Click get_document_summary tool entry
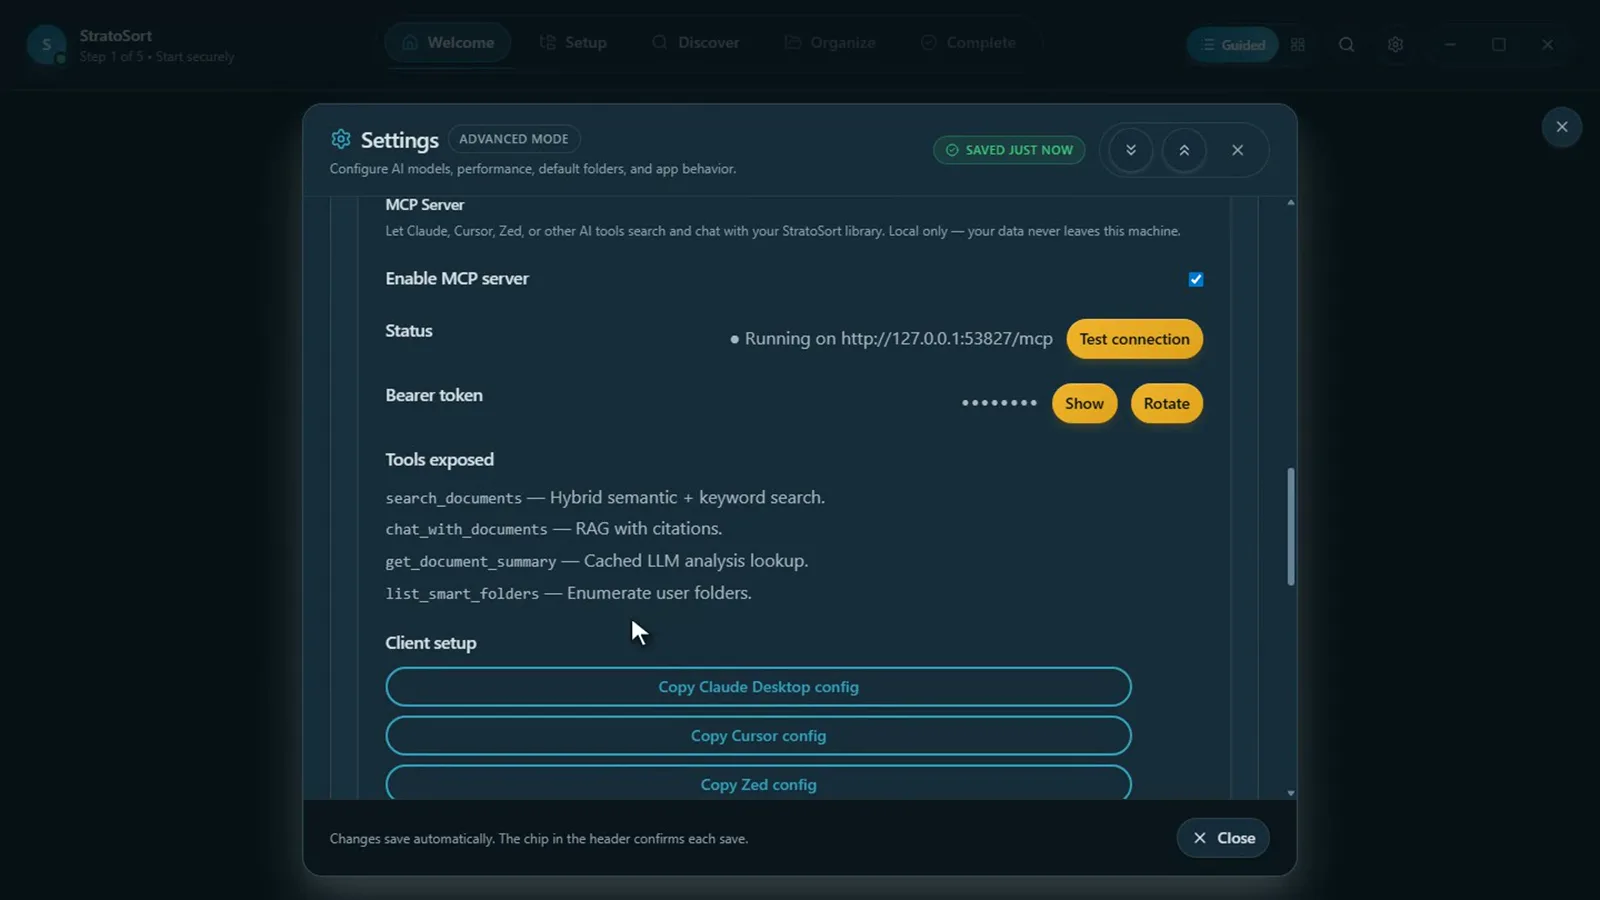 tap(596, 561)
